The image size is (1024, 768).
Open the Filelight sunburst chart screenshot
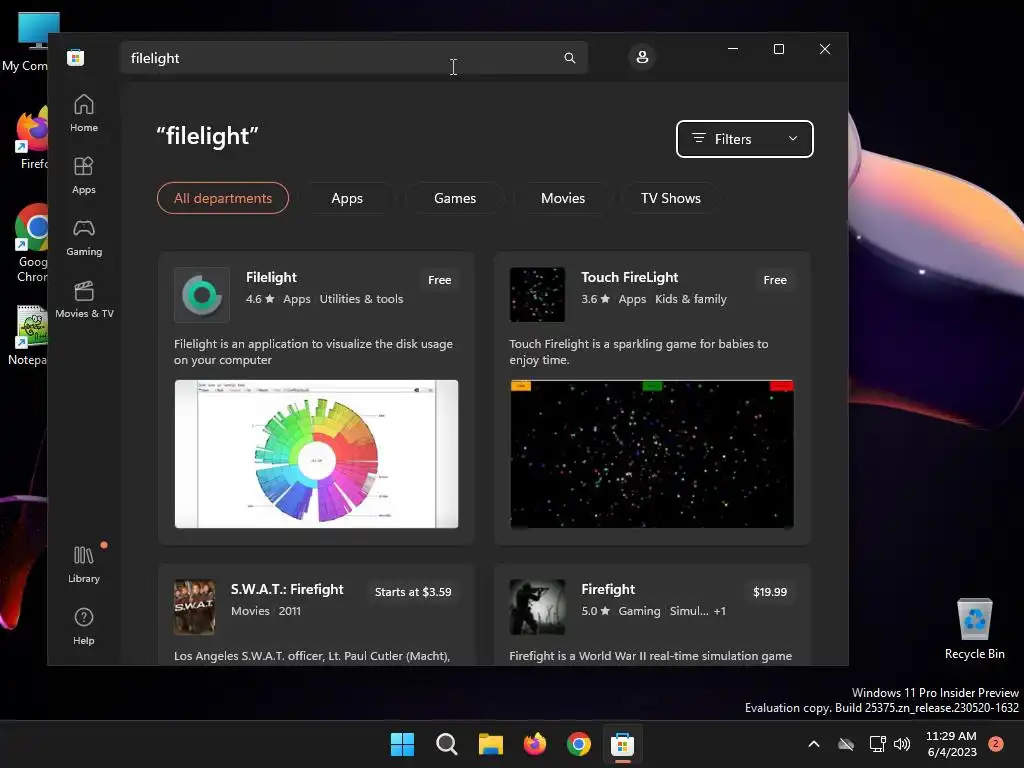(316, 454)
